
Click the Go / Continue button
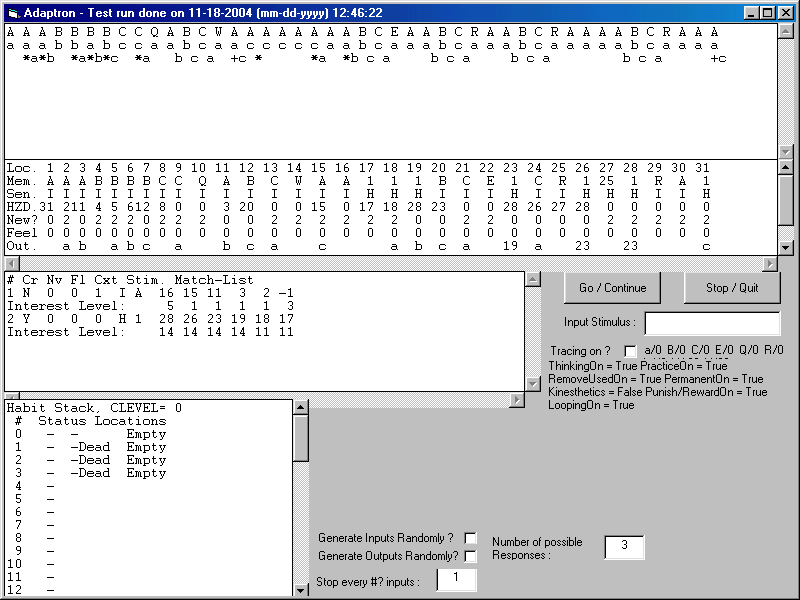click(612, 288)
